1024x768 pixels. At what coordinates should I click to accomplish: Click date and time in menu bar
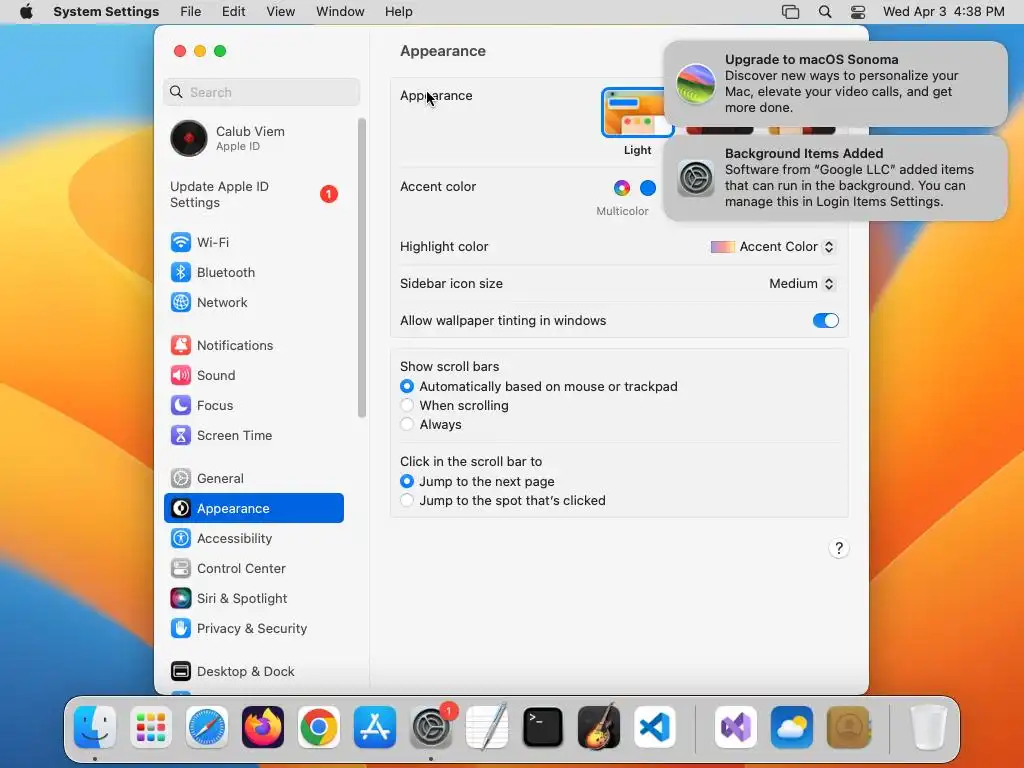pos(943,12)
